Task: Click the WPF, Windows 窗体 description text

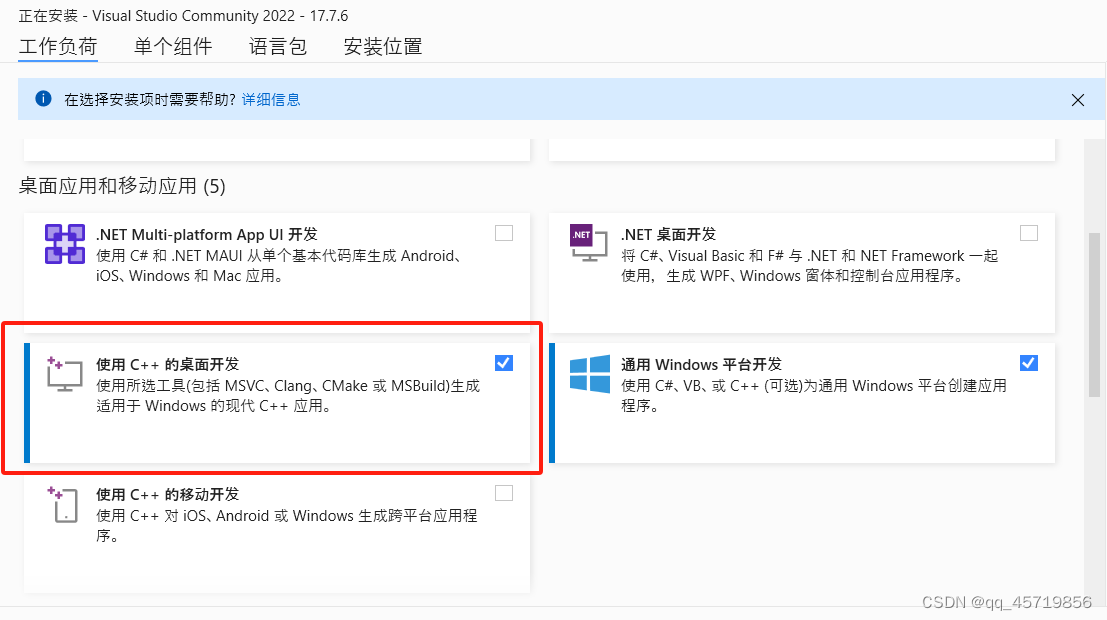Action: click(810, 266)
